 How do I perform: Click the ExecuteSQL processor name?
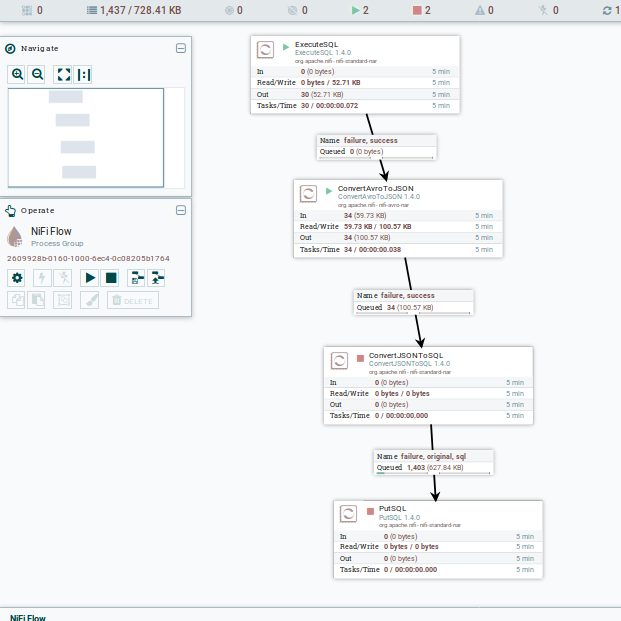(x=316, y=44)
